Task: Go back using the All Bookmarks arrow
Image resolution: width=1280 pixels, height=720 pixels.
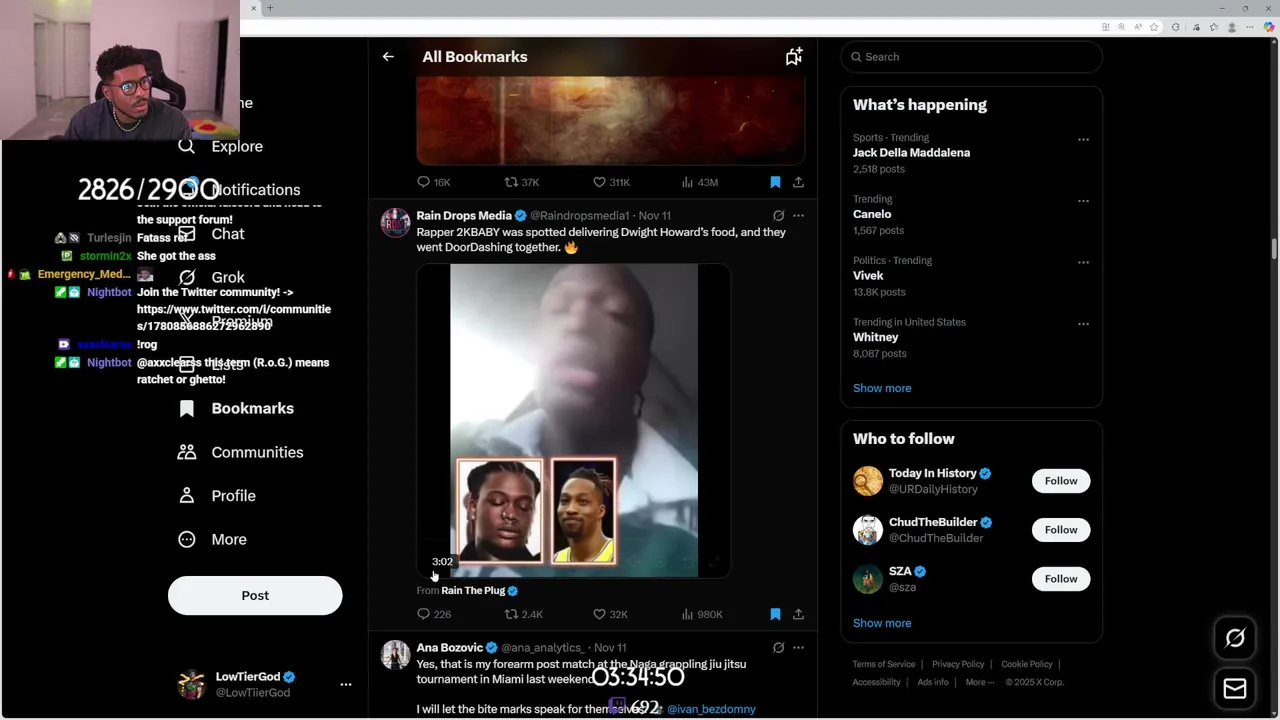Action: [x=388, y=57]
